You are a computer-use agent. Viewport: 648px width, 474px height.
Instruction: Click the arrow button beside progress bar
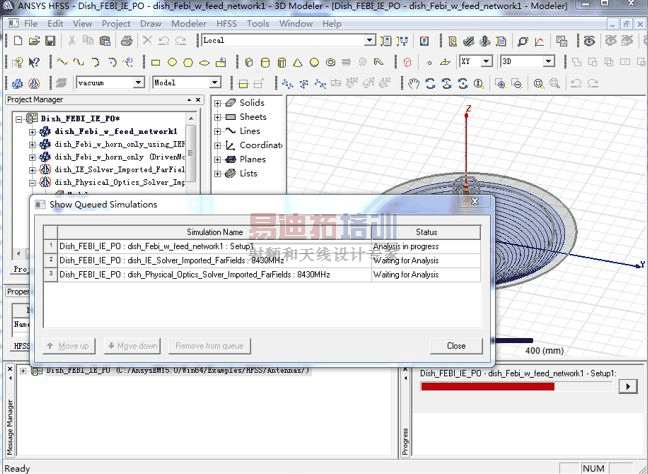pyautogui.click(x=627, y=386)
